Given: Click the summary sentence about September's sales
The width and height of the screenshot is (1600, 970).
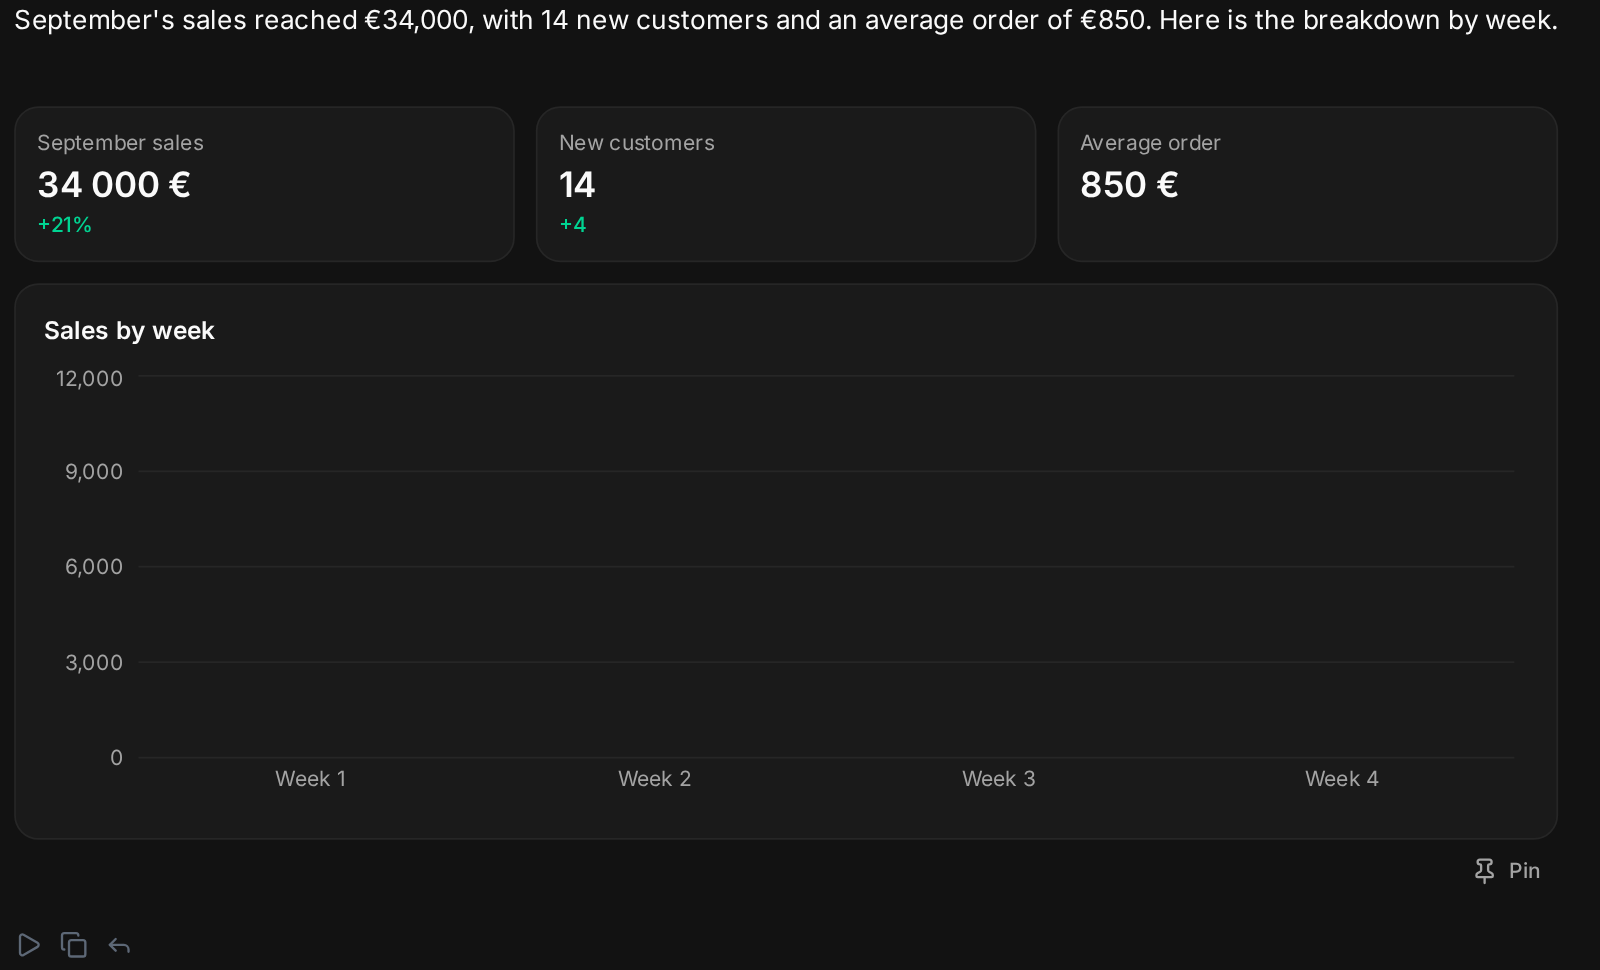Looking at the screenshot, I should (786, 21).
